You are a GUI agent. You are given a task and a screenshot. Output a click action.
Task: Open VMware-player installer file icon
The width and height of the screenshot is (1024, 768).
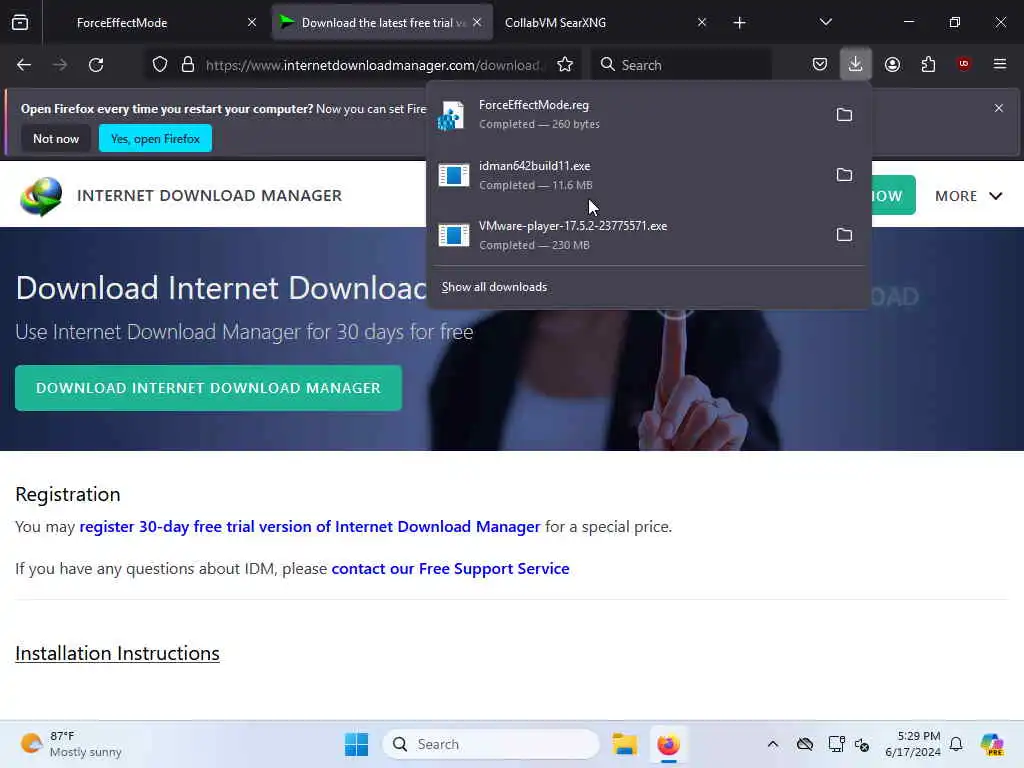click(x=454, y=236)
